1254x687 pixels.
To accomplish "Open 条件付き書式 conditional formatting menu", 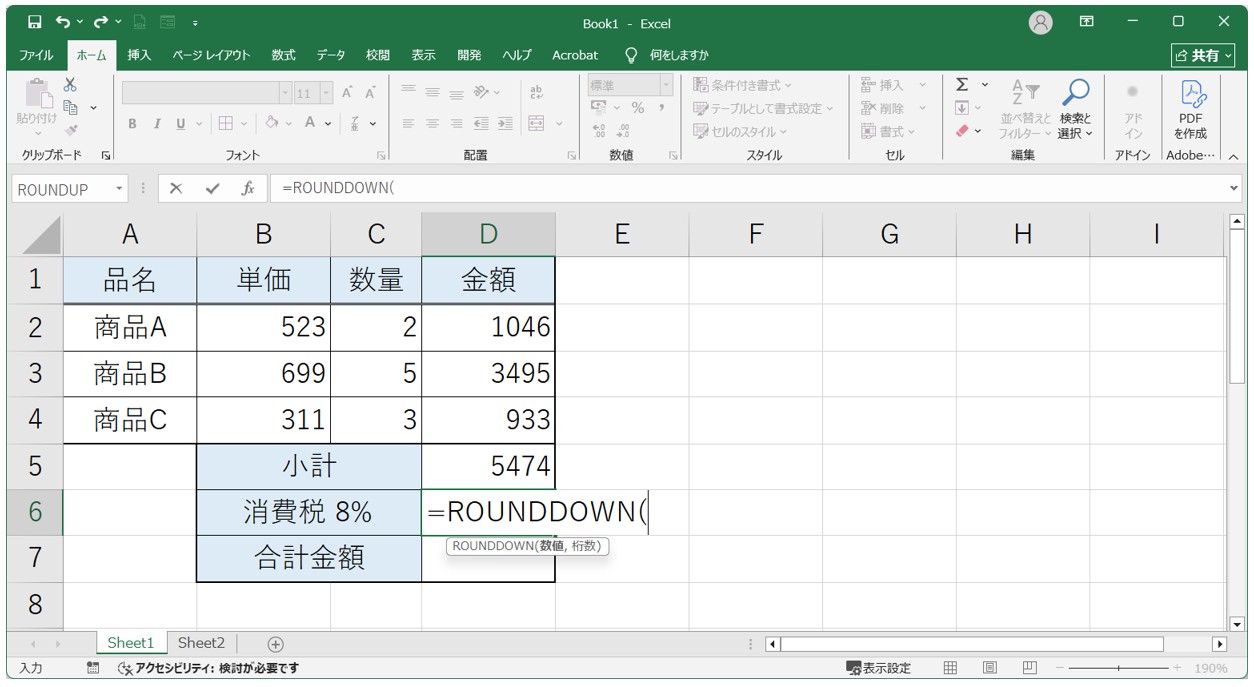I will [x=742, y=85].
